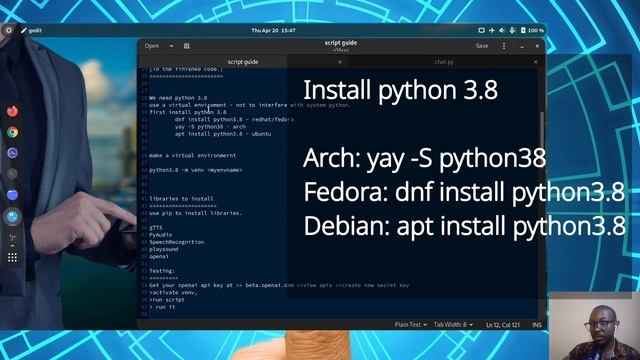This screenshot has height=360, width=640.
Task: Launch Firefox from the dock
Action: pos(12,111)
